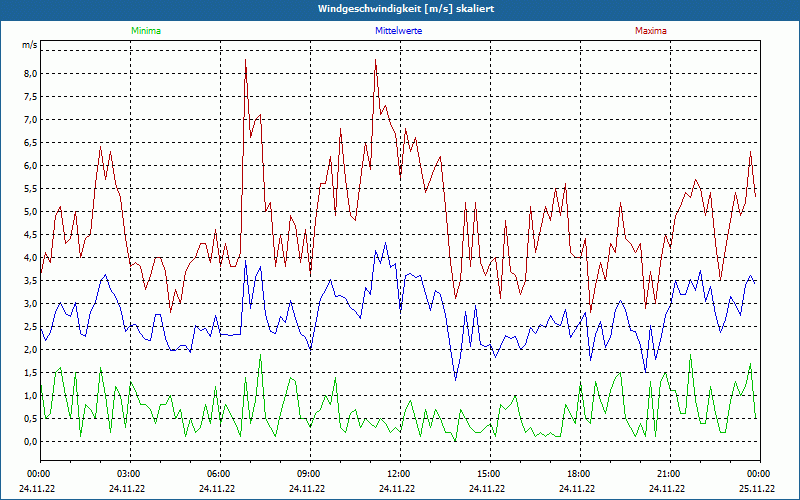Select the blue "Mittelwerte" legend label
The image size is (800, 500).
pyautogui.click(x=398, y=31)
